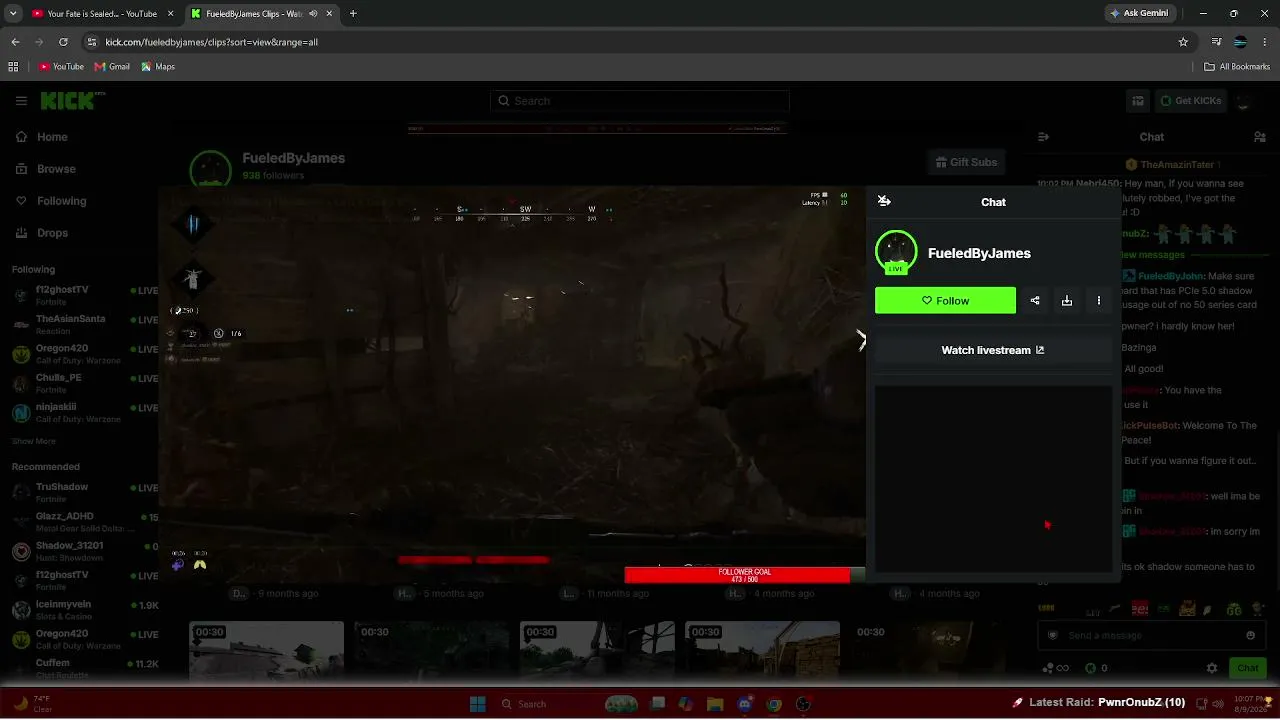This screenshot has height=720, width=1280.
Task: Open the Windows Start menu
Action: 478,704
